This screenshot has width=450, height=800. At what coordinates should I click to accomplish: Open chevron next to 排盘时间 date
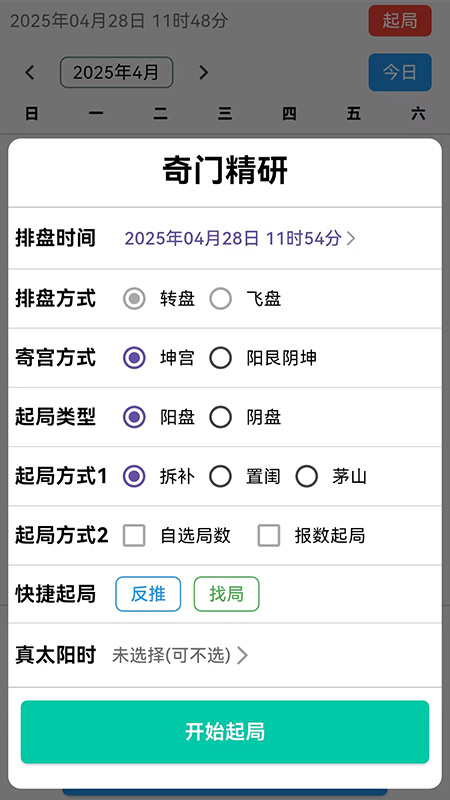[351, 238]
